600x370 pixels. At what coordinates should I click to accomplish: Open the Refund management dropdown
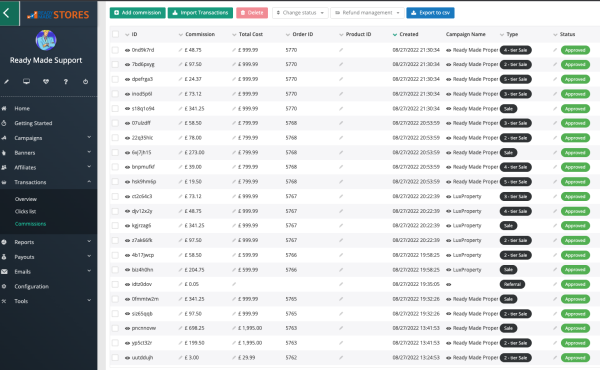coord(367,13)
